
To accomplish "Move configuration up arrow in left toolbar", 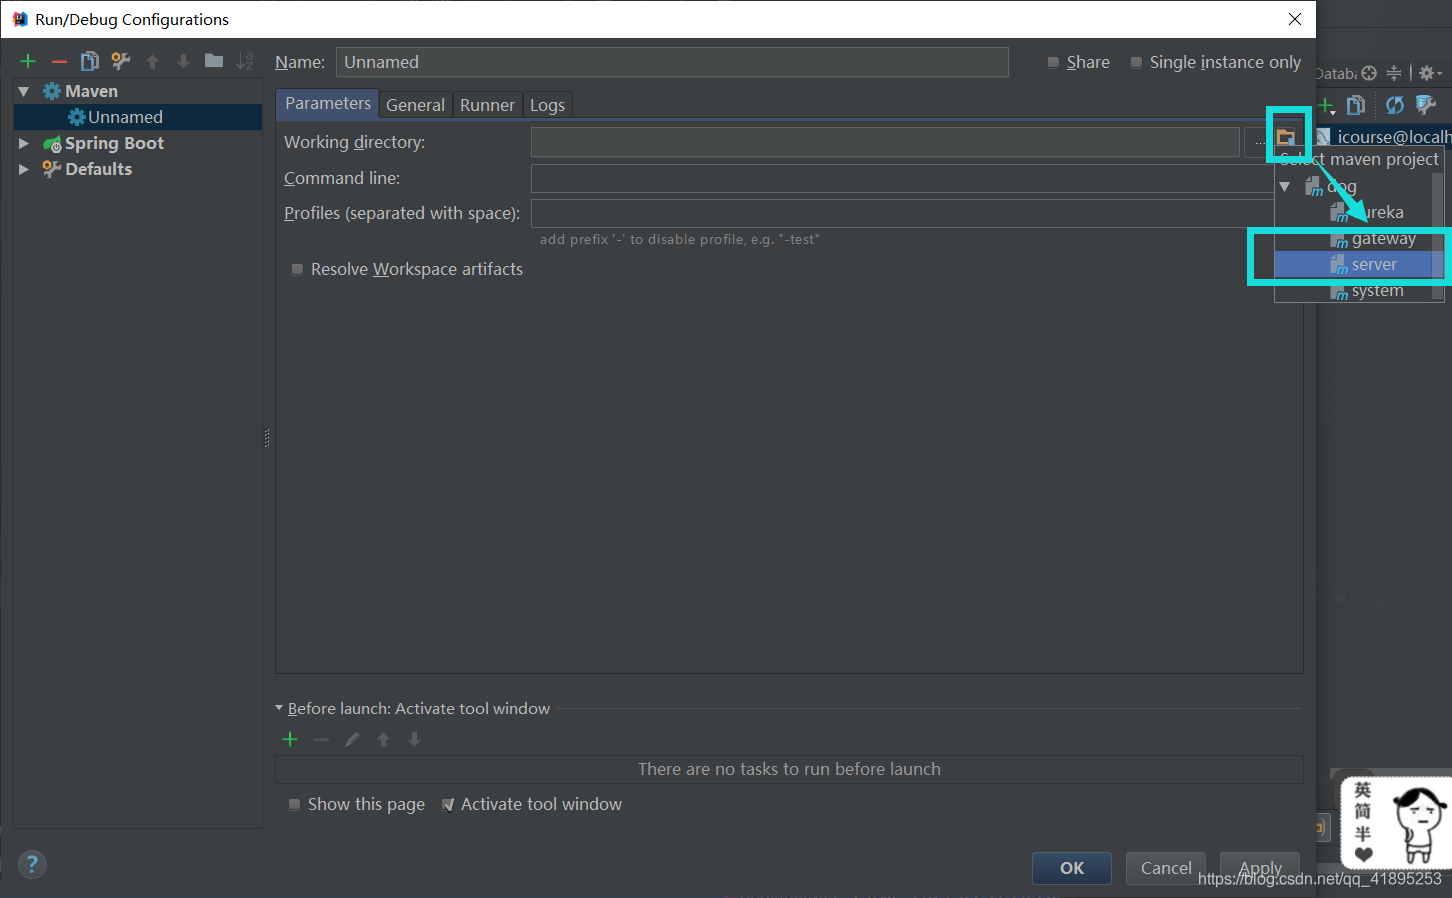I will pos(153,61).
